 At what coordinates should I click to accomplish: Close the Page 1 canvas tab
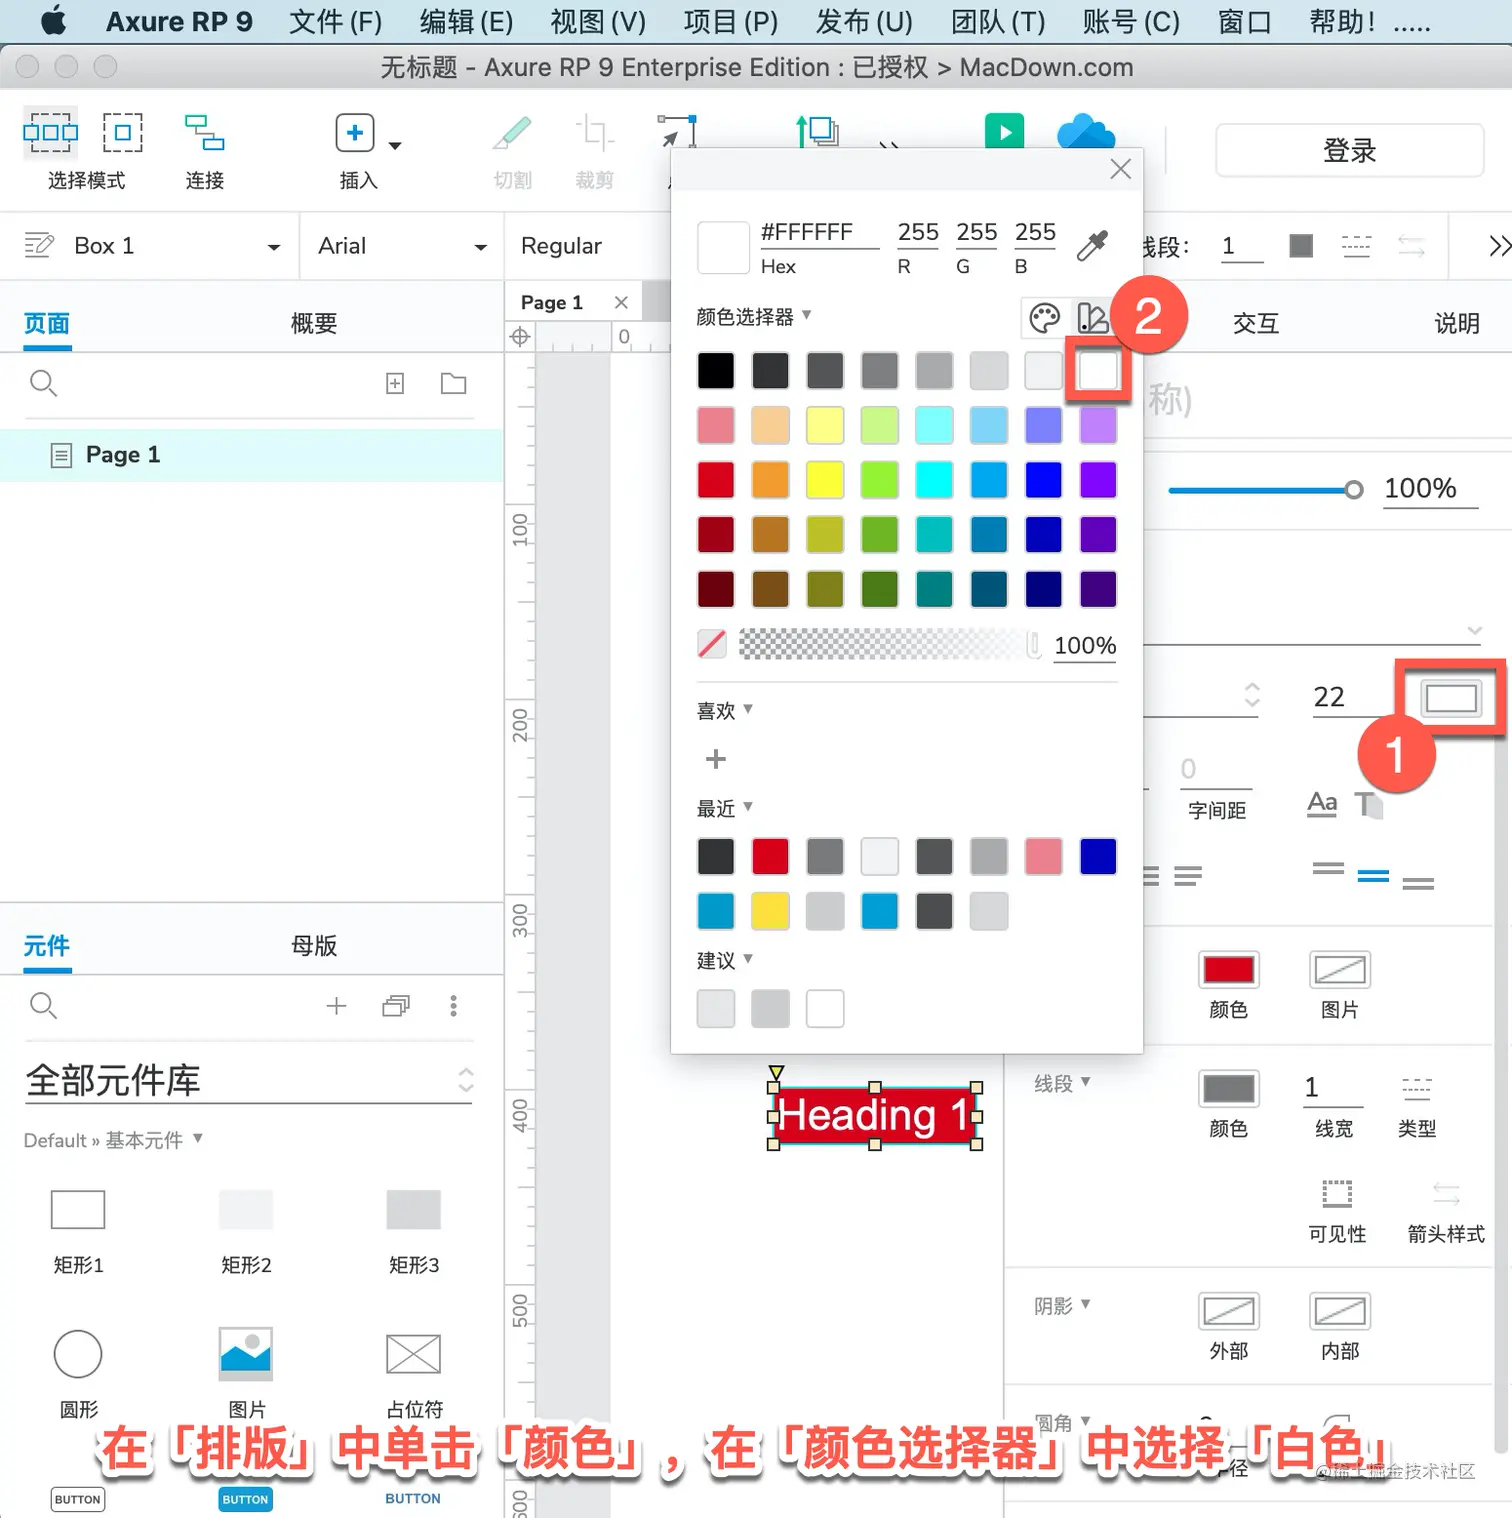(x=621, y=302)
